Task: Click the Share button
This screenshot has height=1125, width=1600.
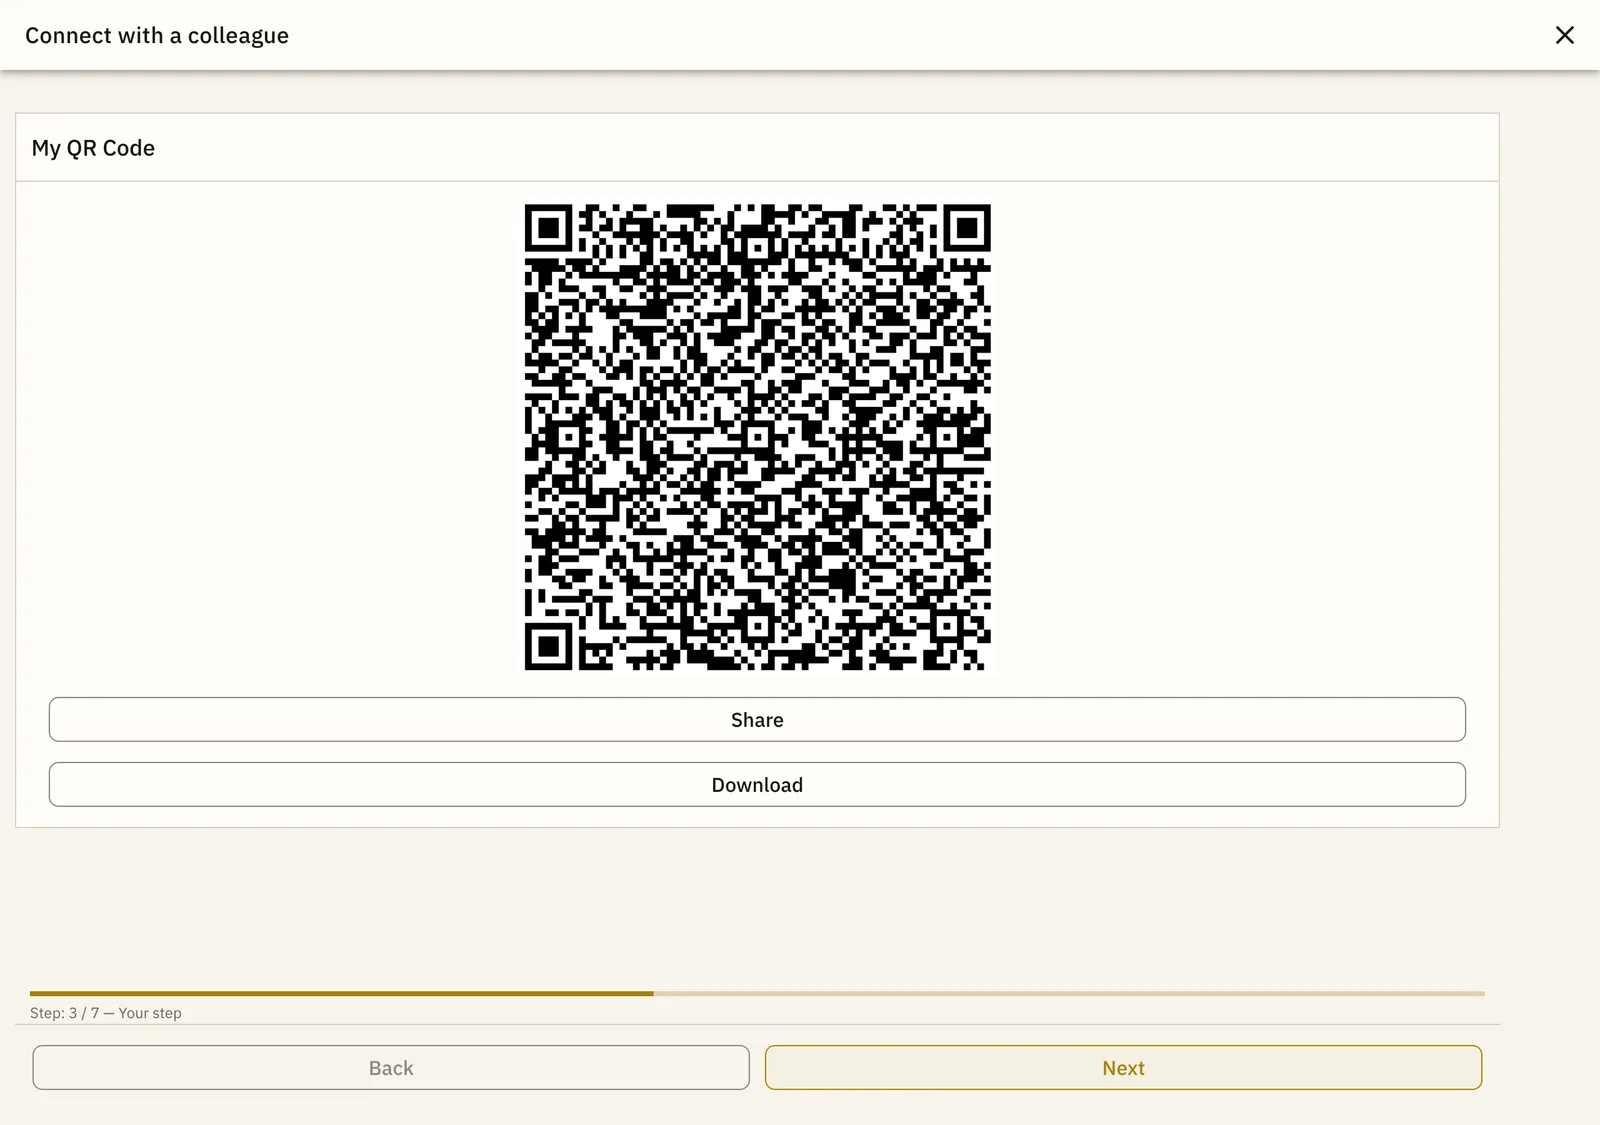Action: coord(757,720)
